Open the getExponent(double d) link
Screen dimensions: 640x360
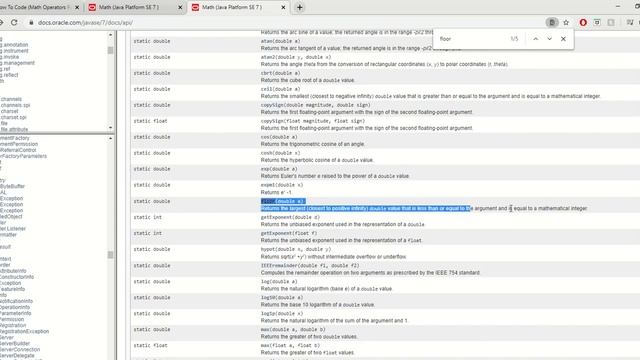pyautogui.click(x=290, y=217)
